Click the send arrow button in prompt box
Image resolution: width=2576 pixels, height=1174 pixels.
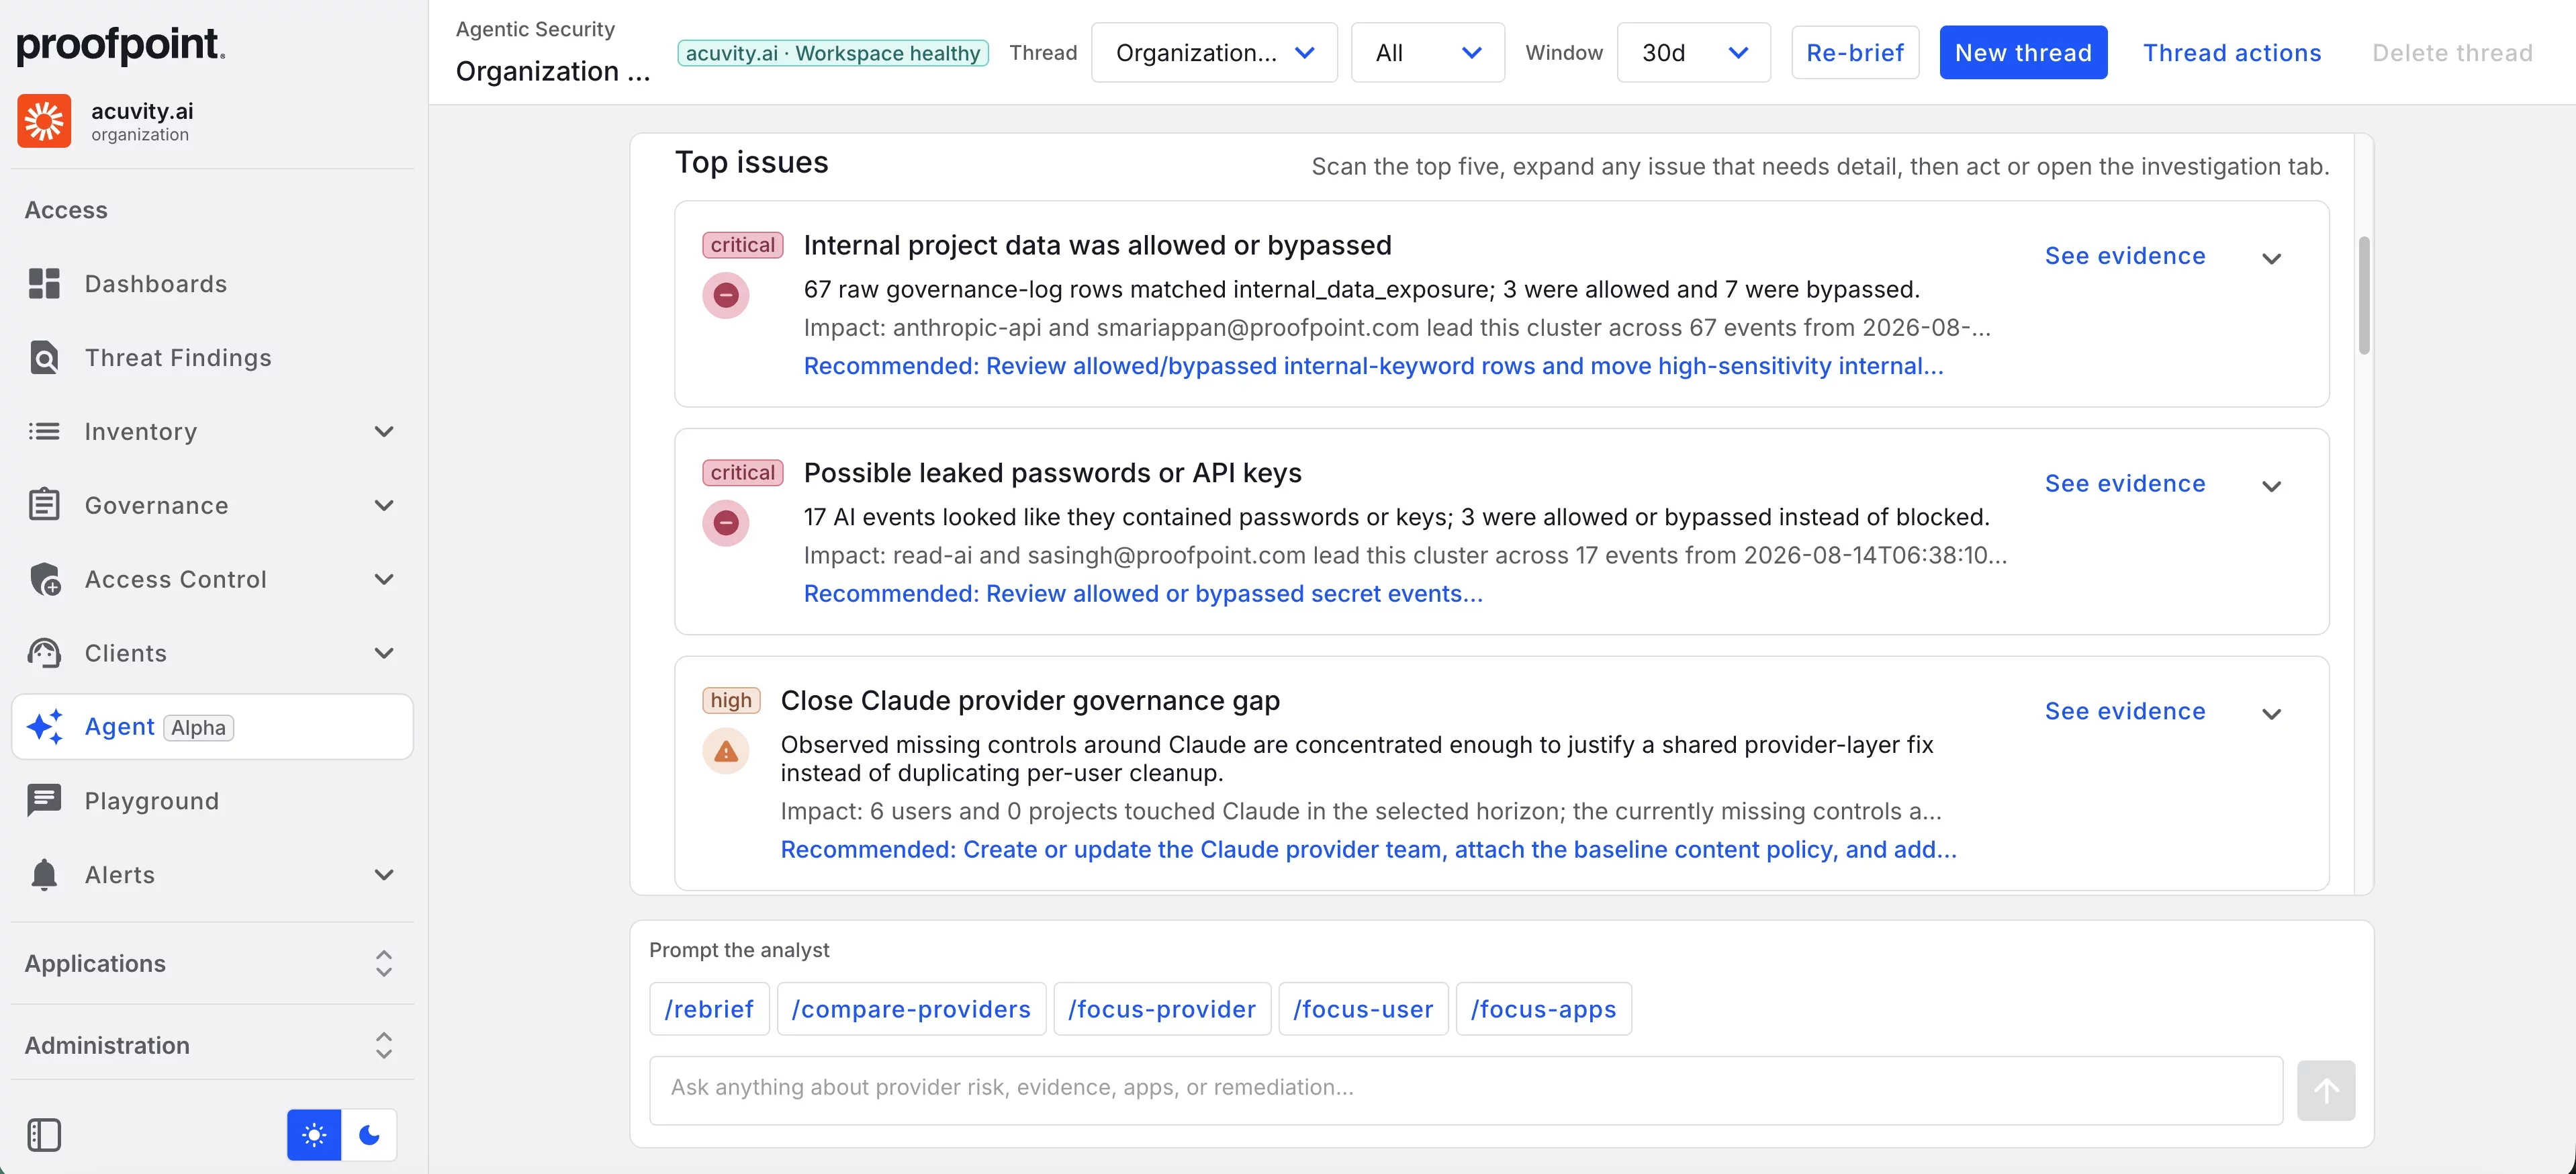[x=2326, y=1091]
